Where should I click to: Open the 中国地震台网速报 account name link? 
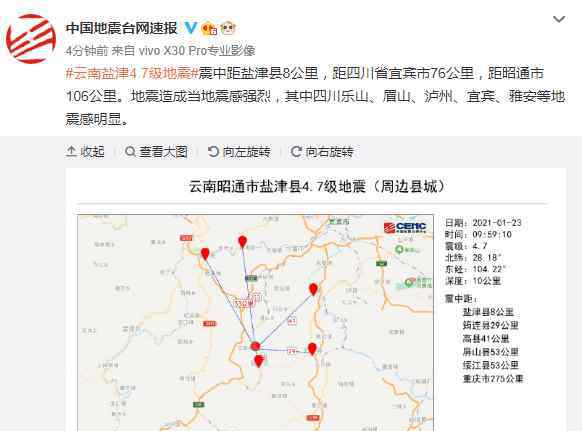(122, 28)
